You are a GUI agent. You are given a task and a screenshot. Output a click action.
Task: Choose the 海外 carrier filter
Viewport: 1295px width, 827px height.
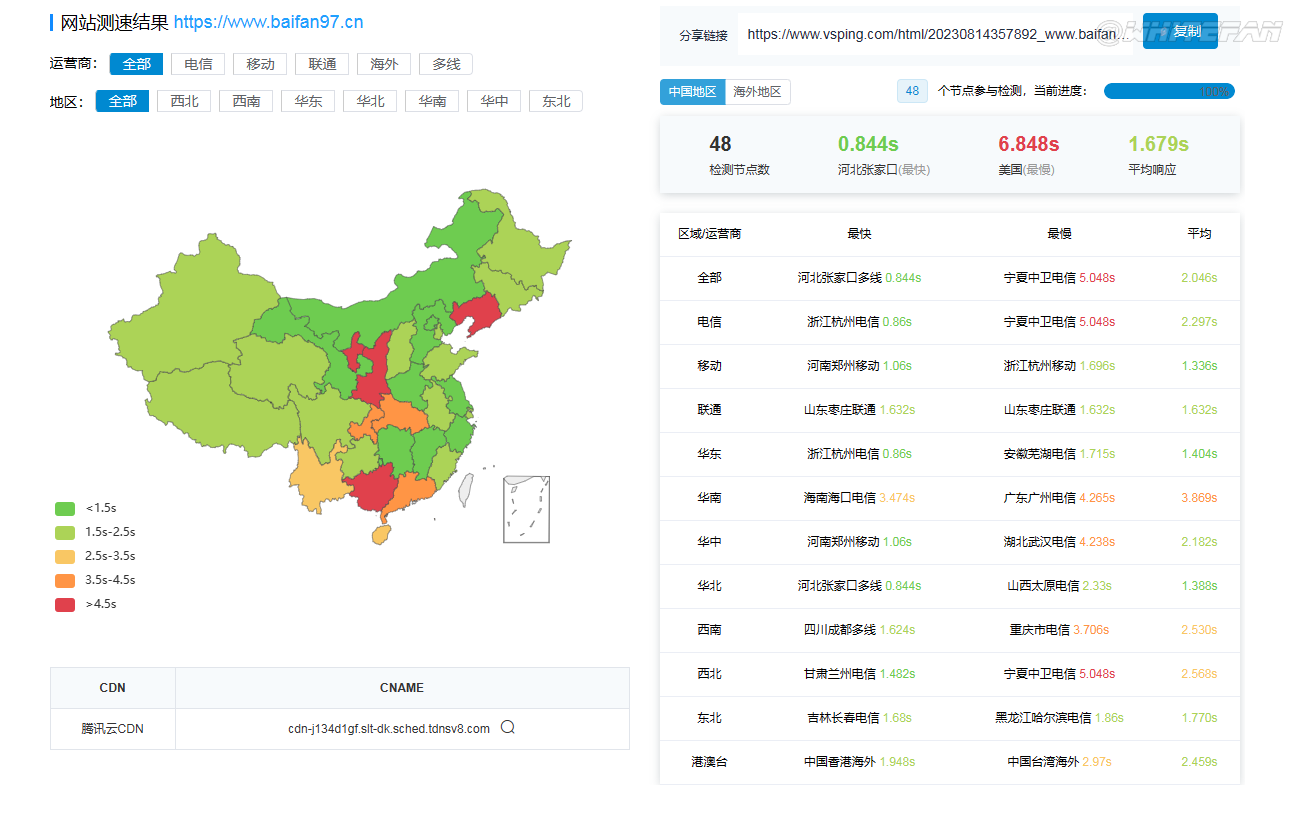[x=384, y=64]
